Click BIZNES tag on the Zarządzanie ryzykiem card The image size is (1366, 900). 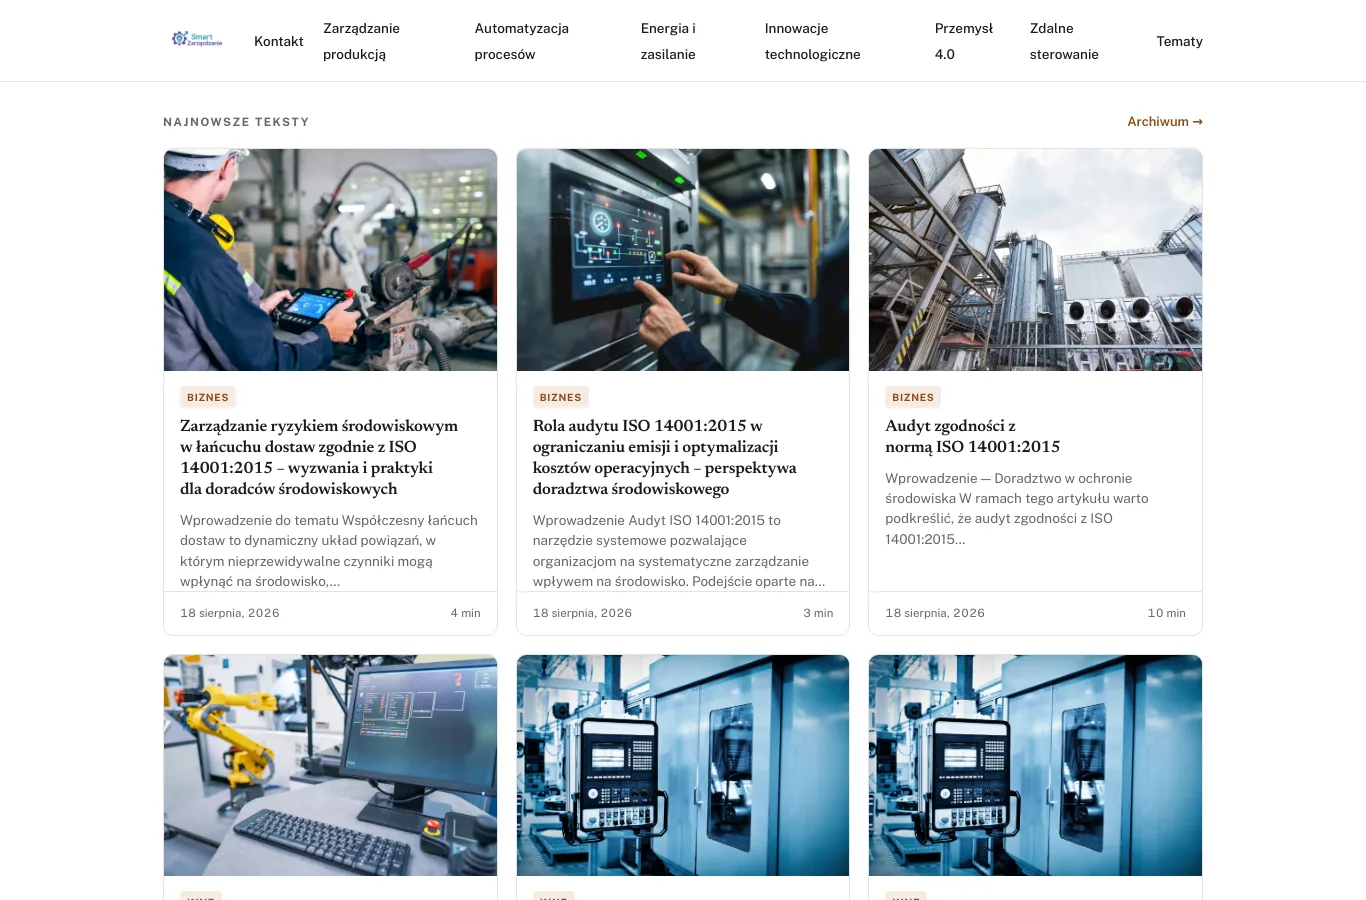(x=208, y=397)
